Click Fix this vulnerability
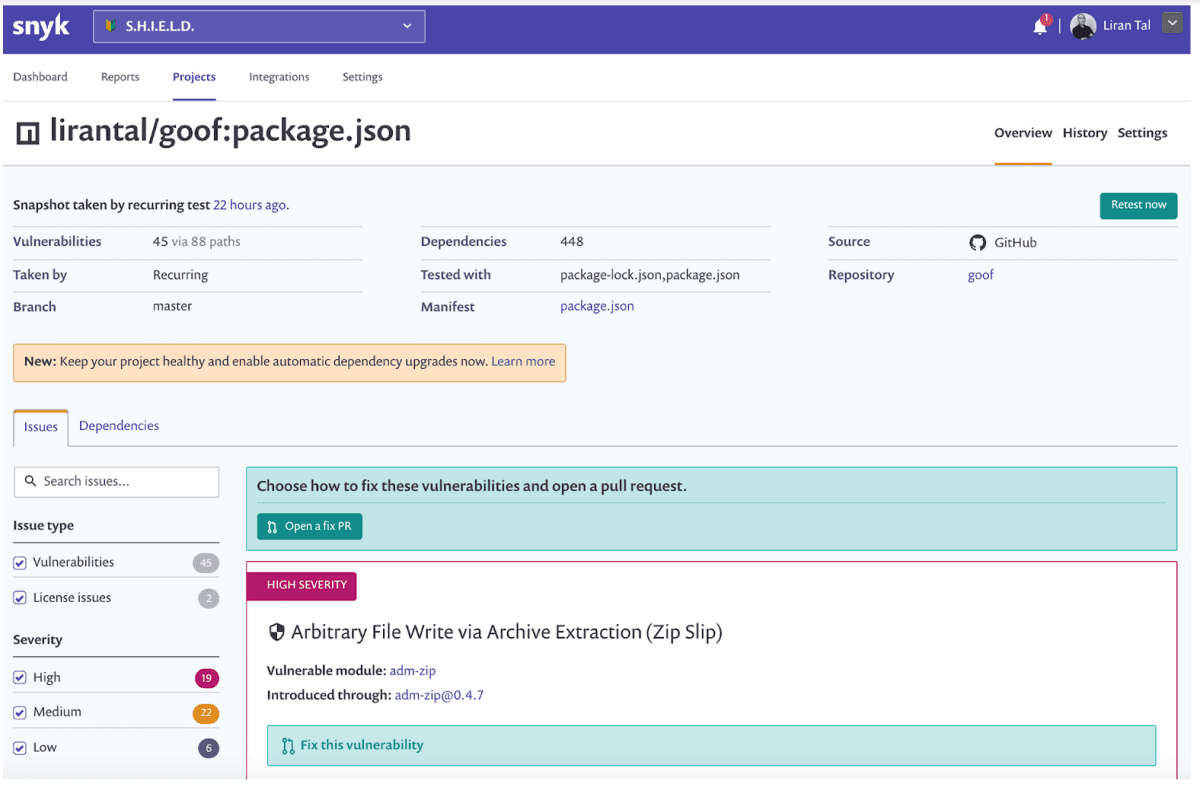 [x=711, y=745]
